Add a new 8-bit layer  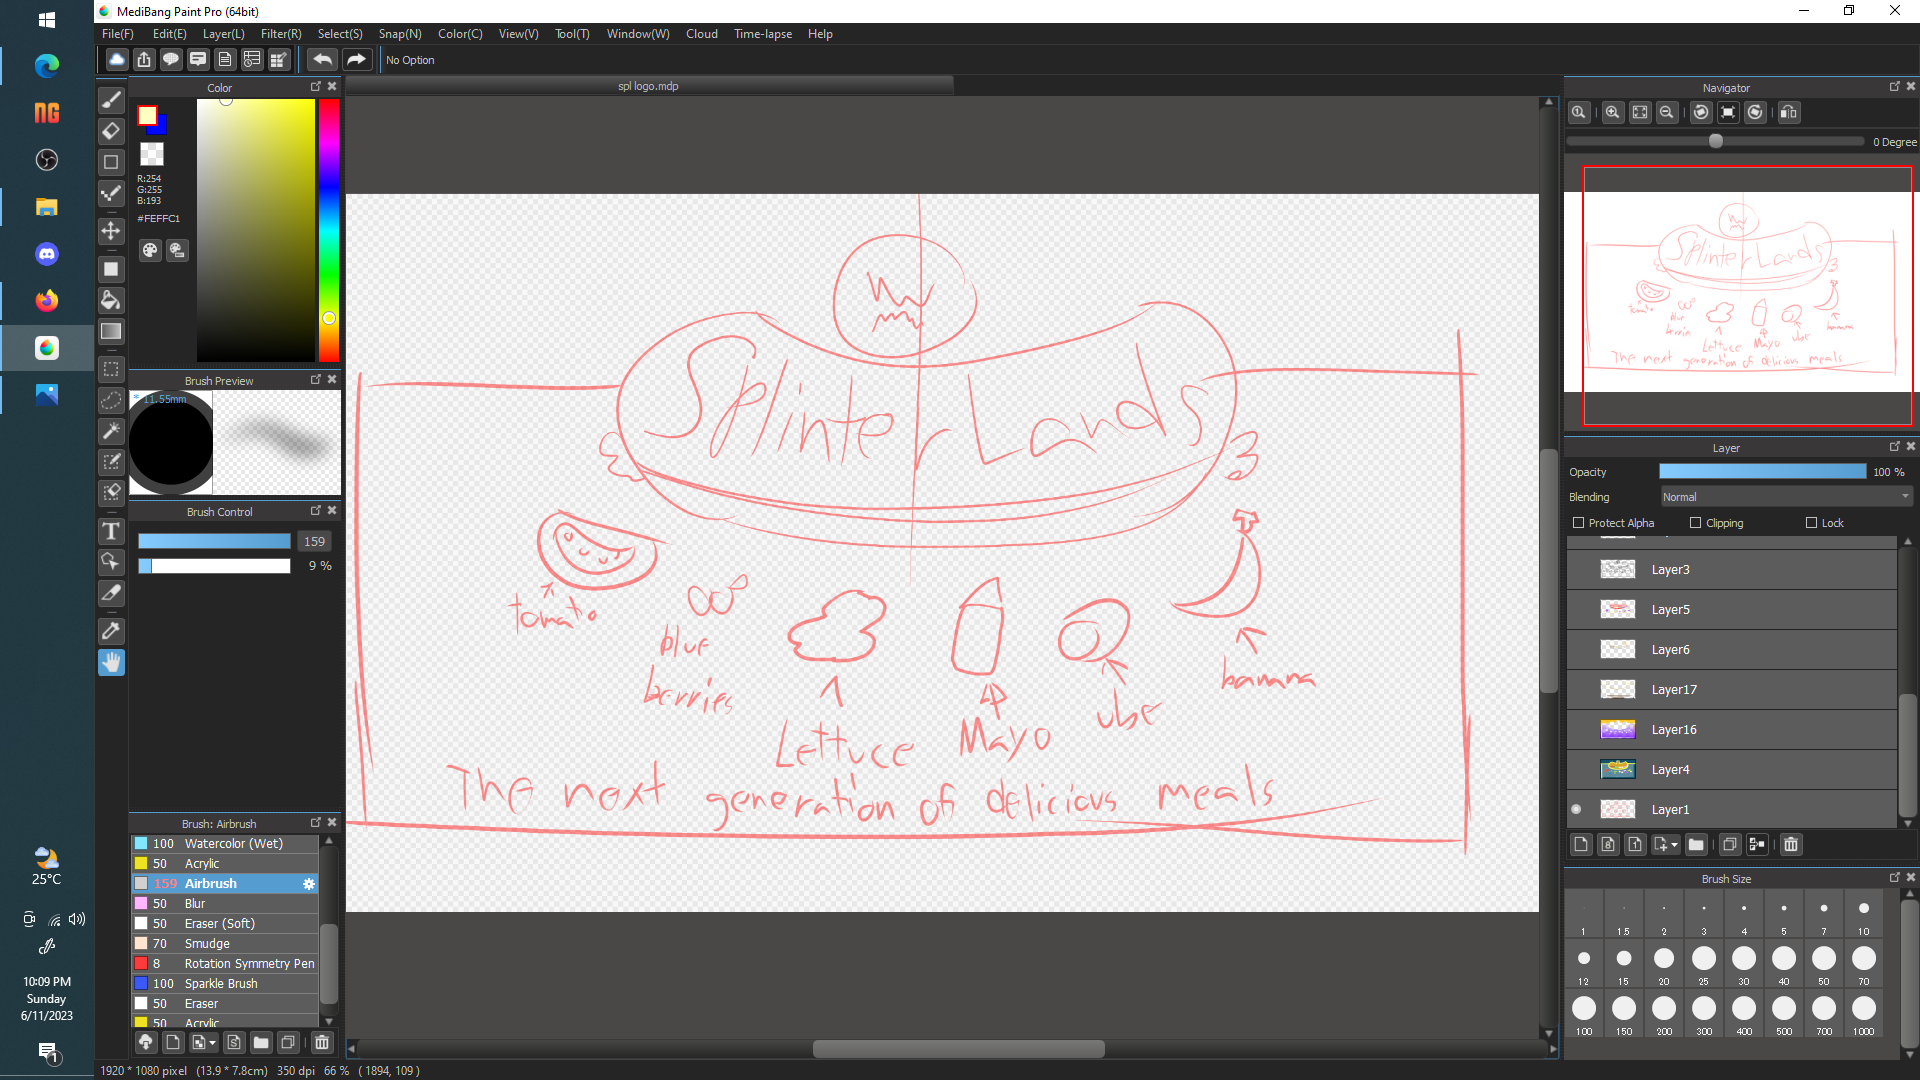[x=1608, y=845]
